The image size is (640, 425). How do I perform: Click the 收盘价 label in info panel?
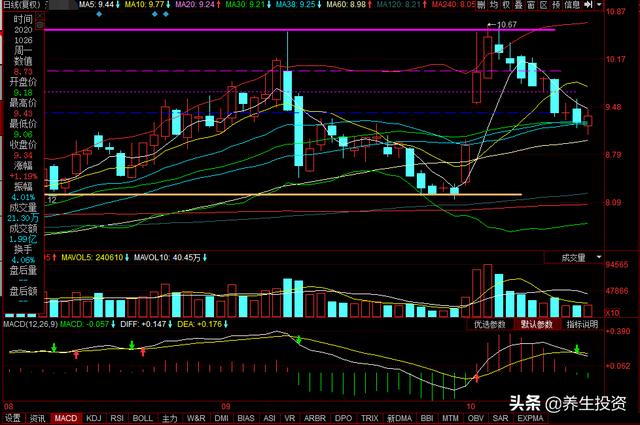pyautogui.click(x=23, y=145)
